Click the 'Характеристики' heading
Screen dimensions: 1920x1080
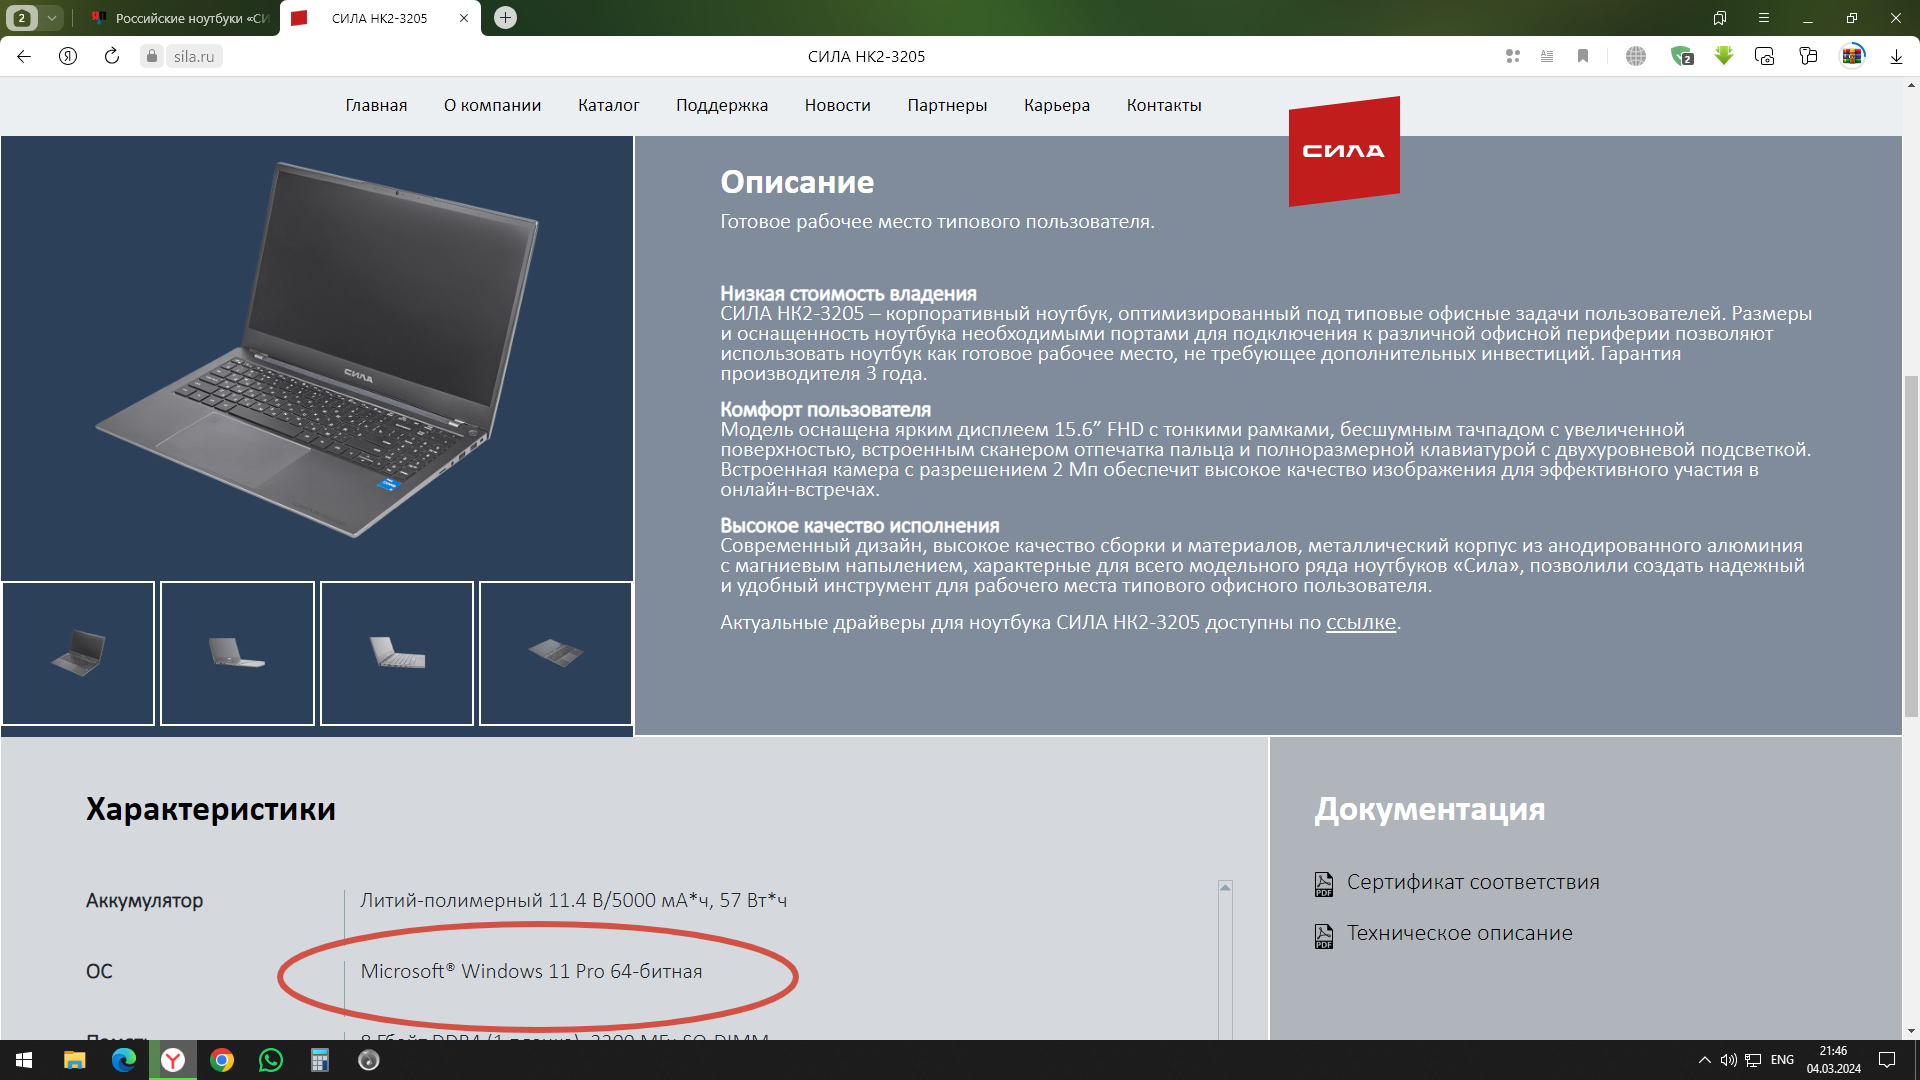tap(210, 809)
